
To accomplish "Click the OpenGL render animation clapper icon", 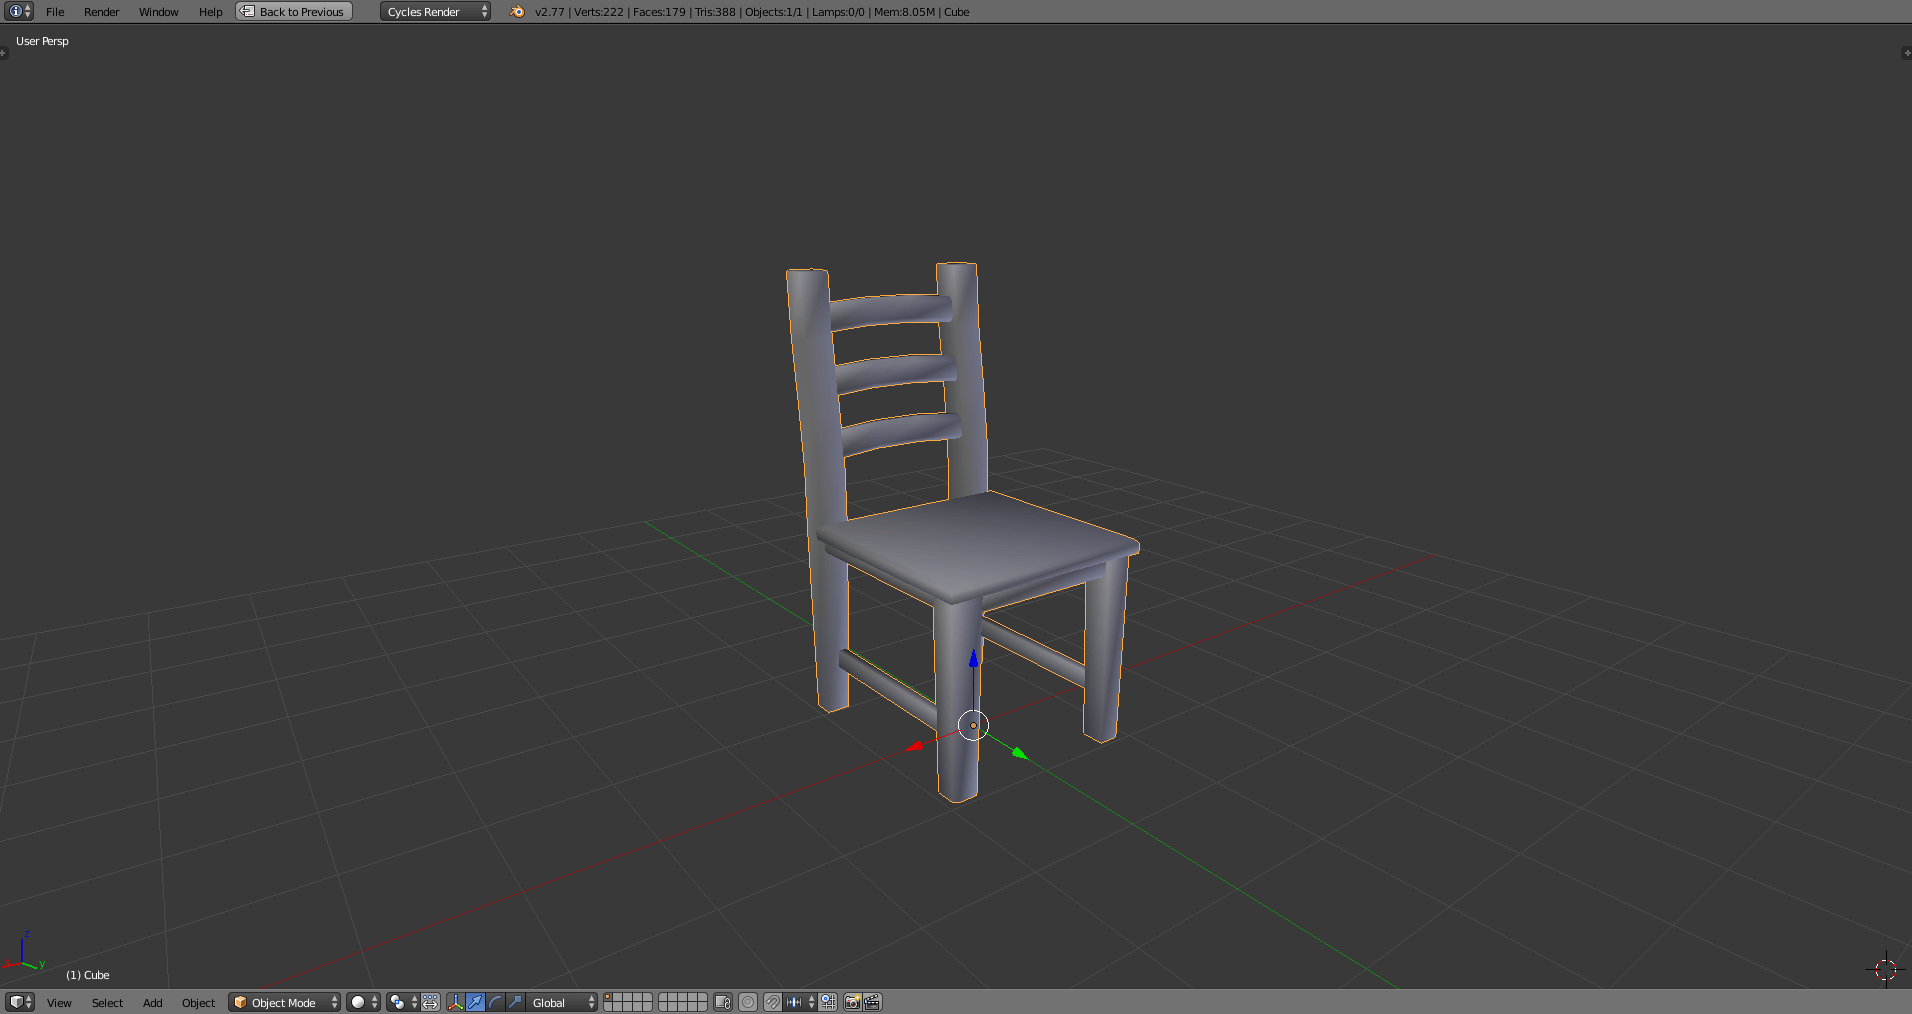I will tap(872, 1002).
